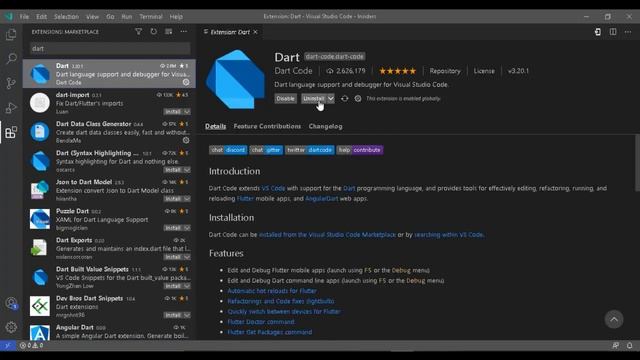
Task: Open Install dropdown for dart-import
Action: tap(187, 111)
